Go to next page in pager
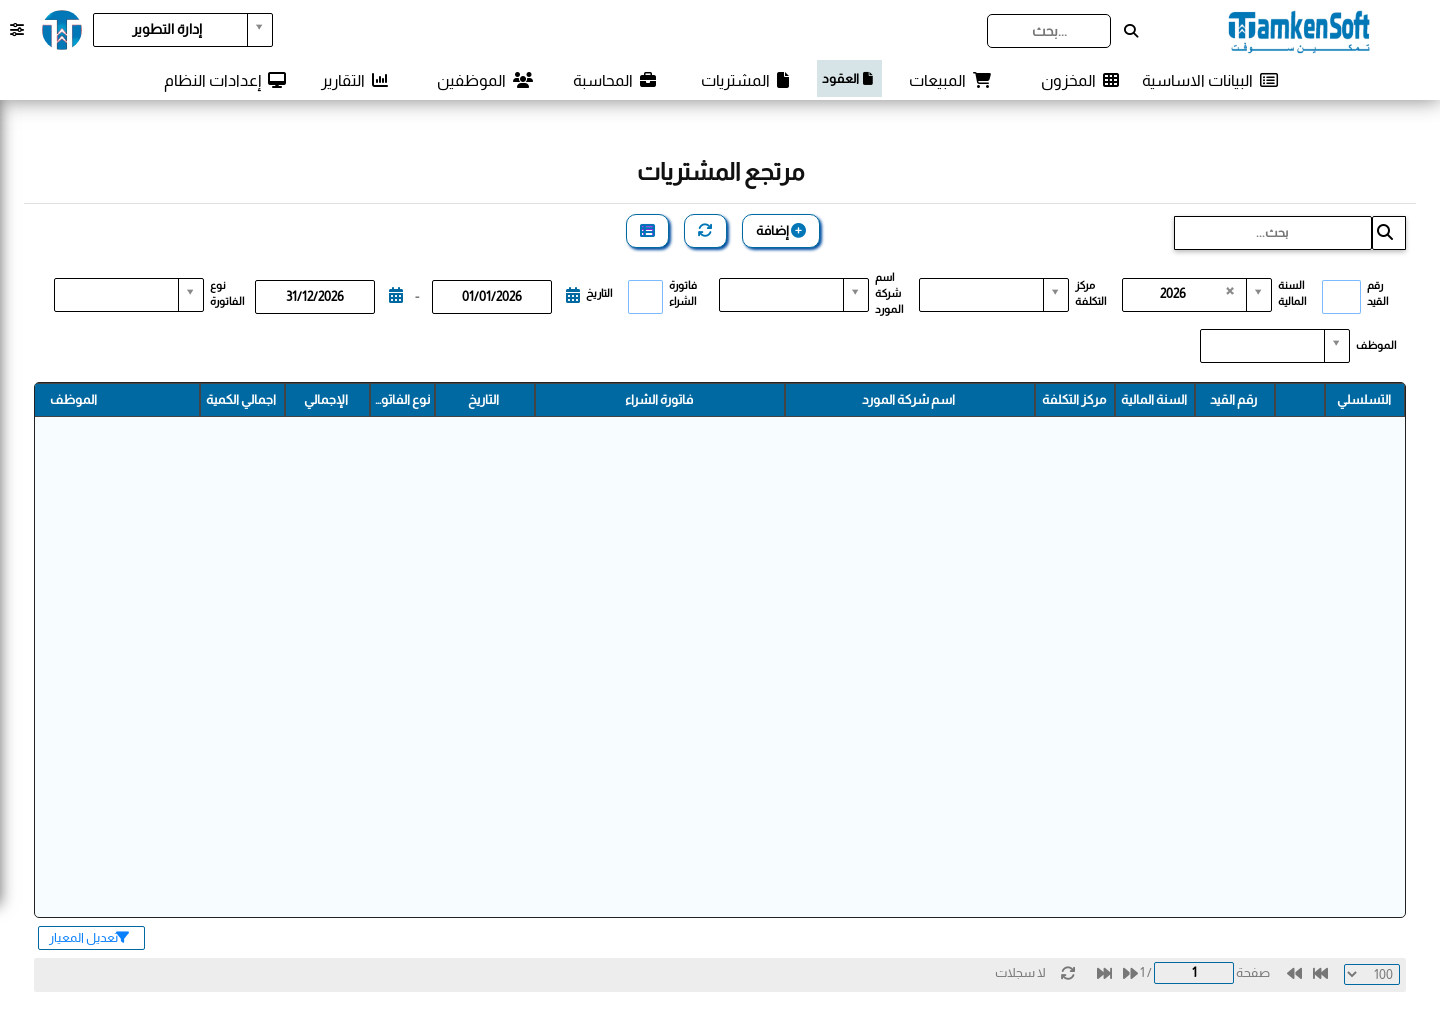Viewport: 1440px width, 1032px height. [1130, 973]
